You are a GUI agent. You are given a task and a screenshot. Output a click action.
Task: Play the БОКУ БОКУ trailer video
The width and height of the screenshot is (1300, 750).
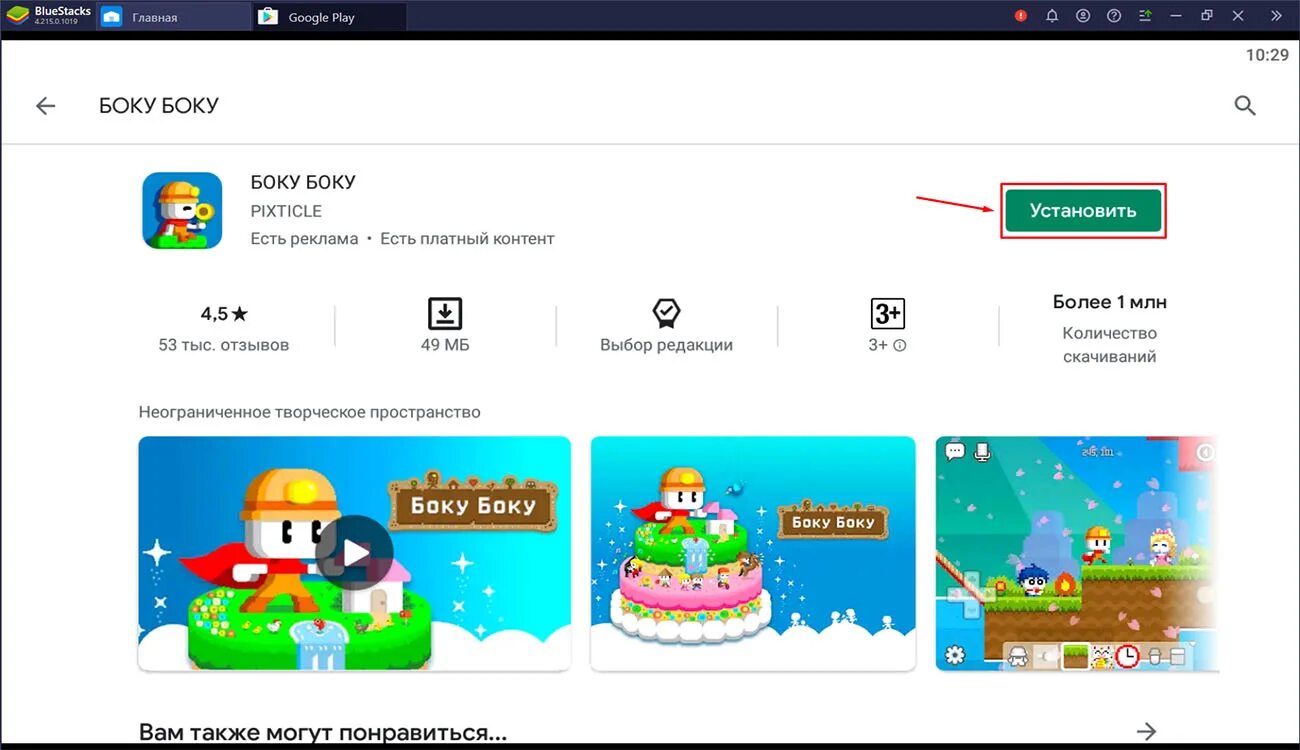(x=354, y=553)
